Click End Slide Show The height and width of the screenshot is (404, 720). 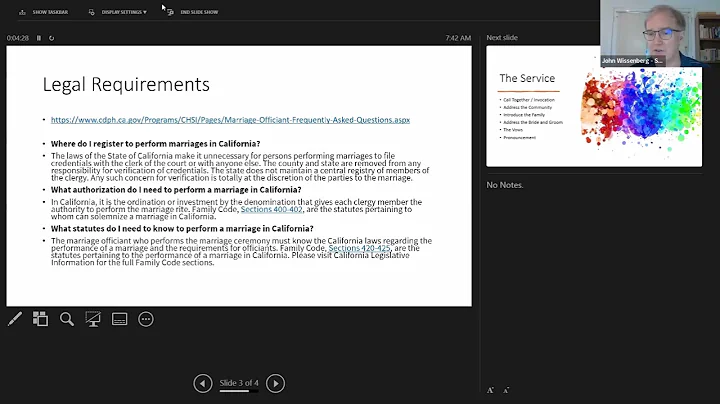click(x=193, y=12)
